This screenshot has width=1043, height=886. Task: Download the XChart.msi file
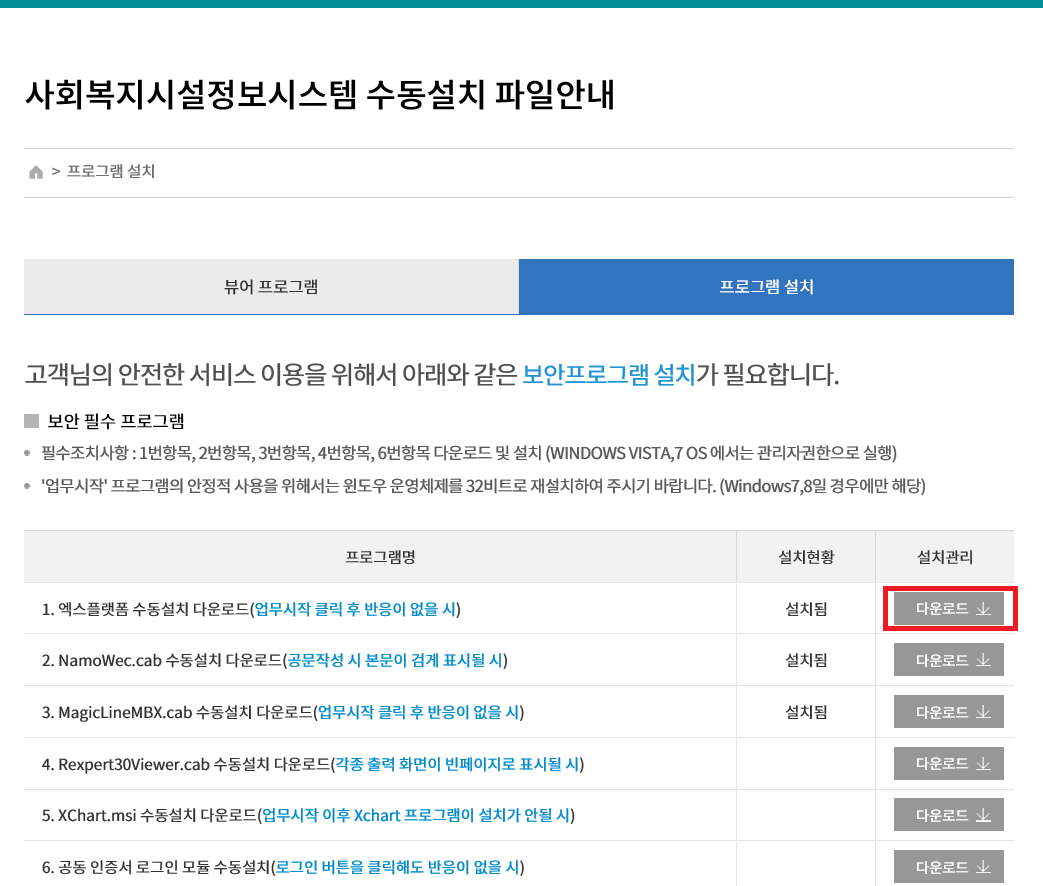pyautogui.click(x=949, y=815)
